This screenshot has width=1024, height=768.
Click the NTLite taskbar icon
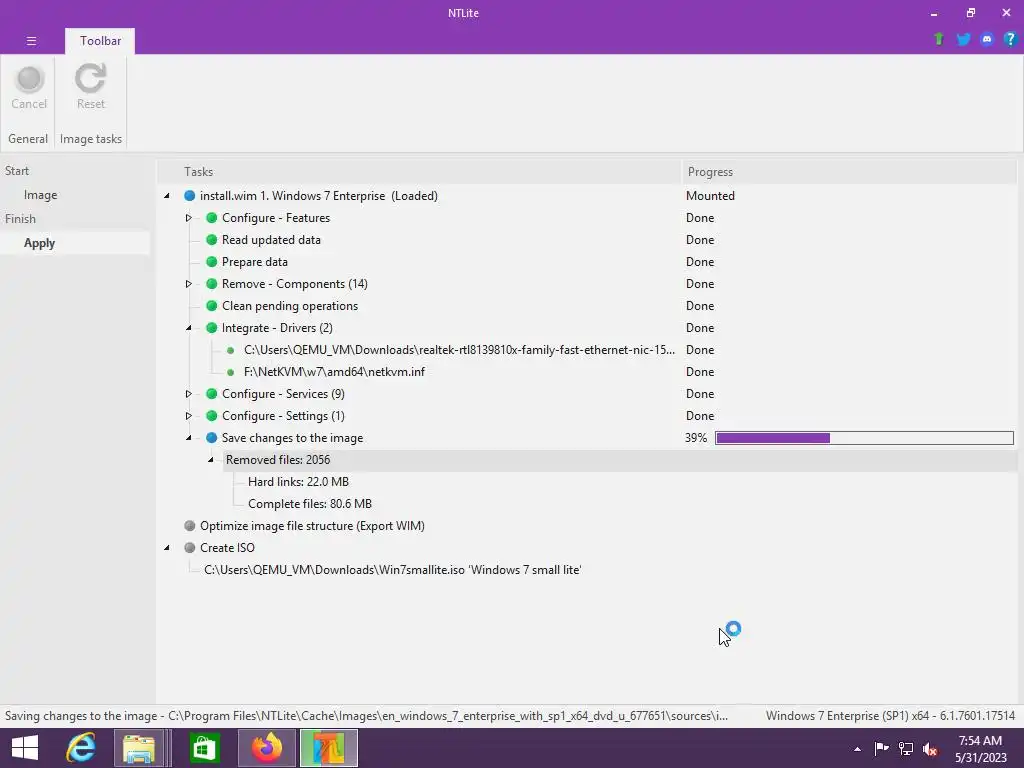pyautogui.click(x=328, y=748)
